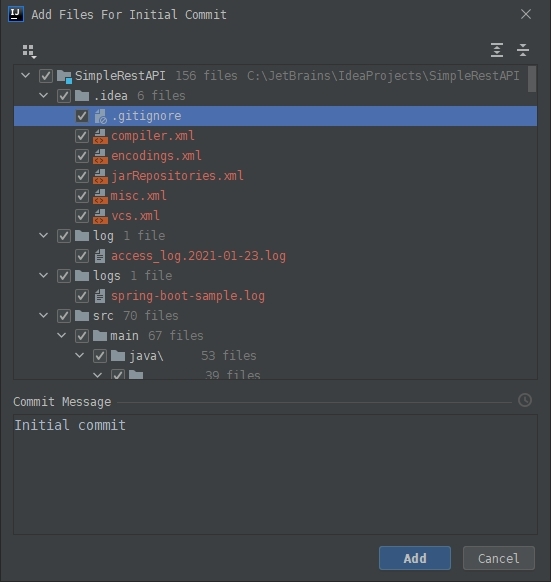Uncheck the SimpleRestAPI root checkbox
This screenshot has width=551, height=582.
[x=46, y=76]
